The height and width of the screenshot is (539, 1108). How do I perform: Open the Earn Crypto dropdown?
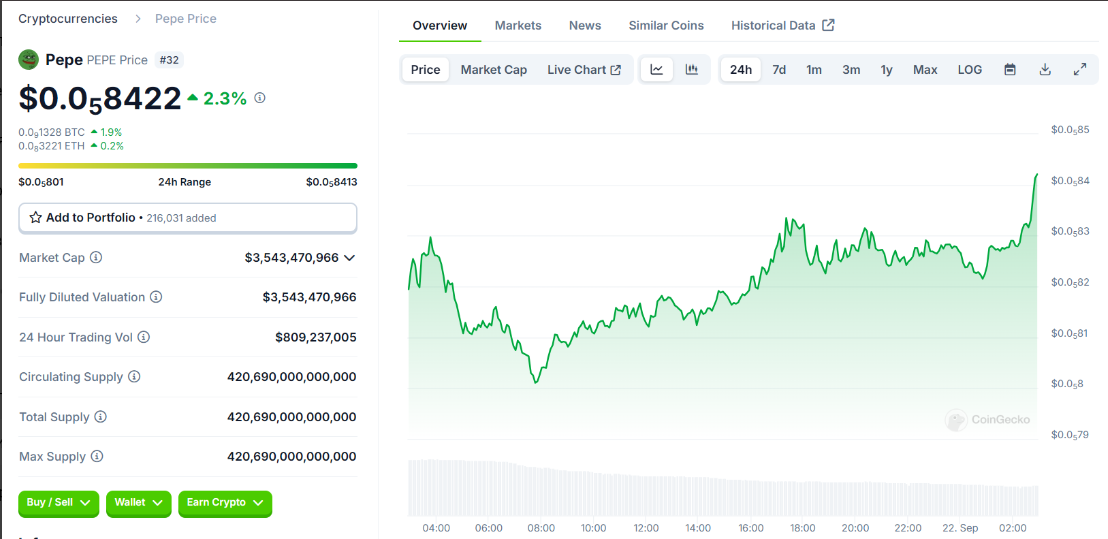pyautogui.click(x=225, y=503)
